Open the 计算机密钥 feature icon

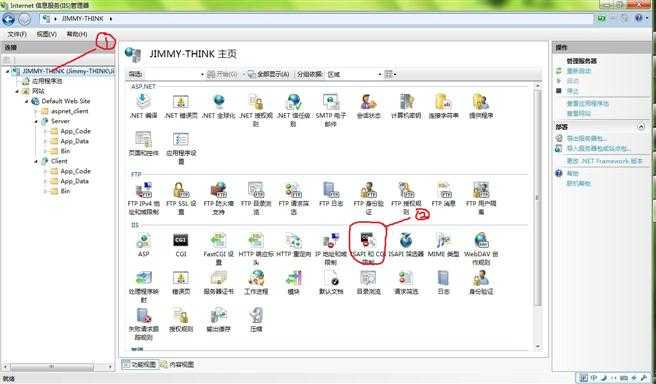(x=406, y=105)
